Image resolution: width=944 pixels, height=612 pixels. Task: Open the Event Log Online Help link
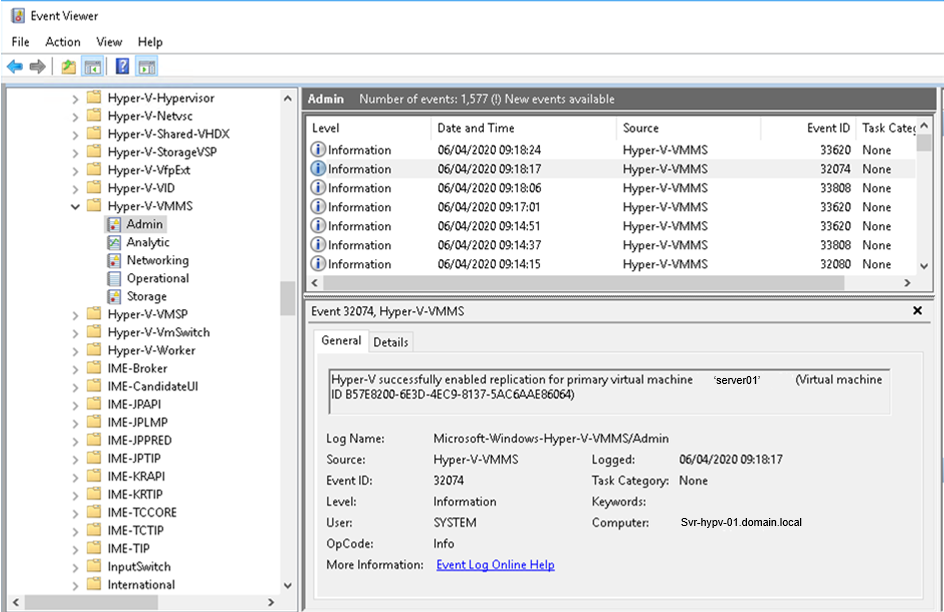point(495,565)
